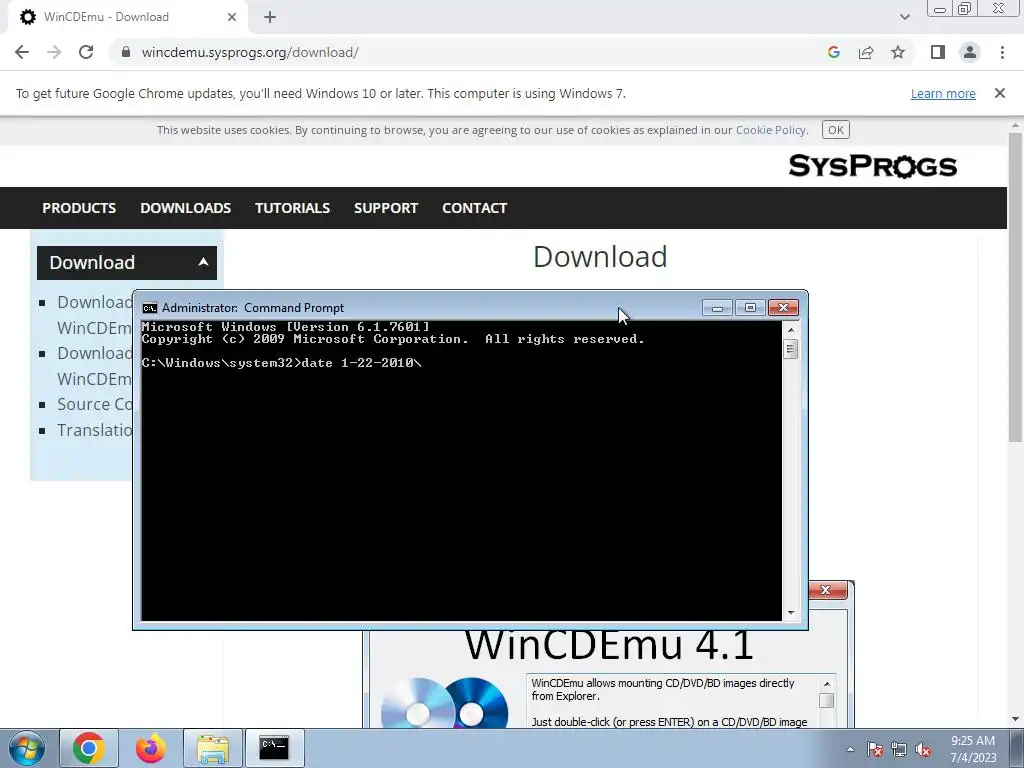1024x768 pixels.
Task: Open the DOWNLOADS menu item
Action: (x=185, y=208)
